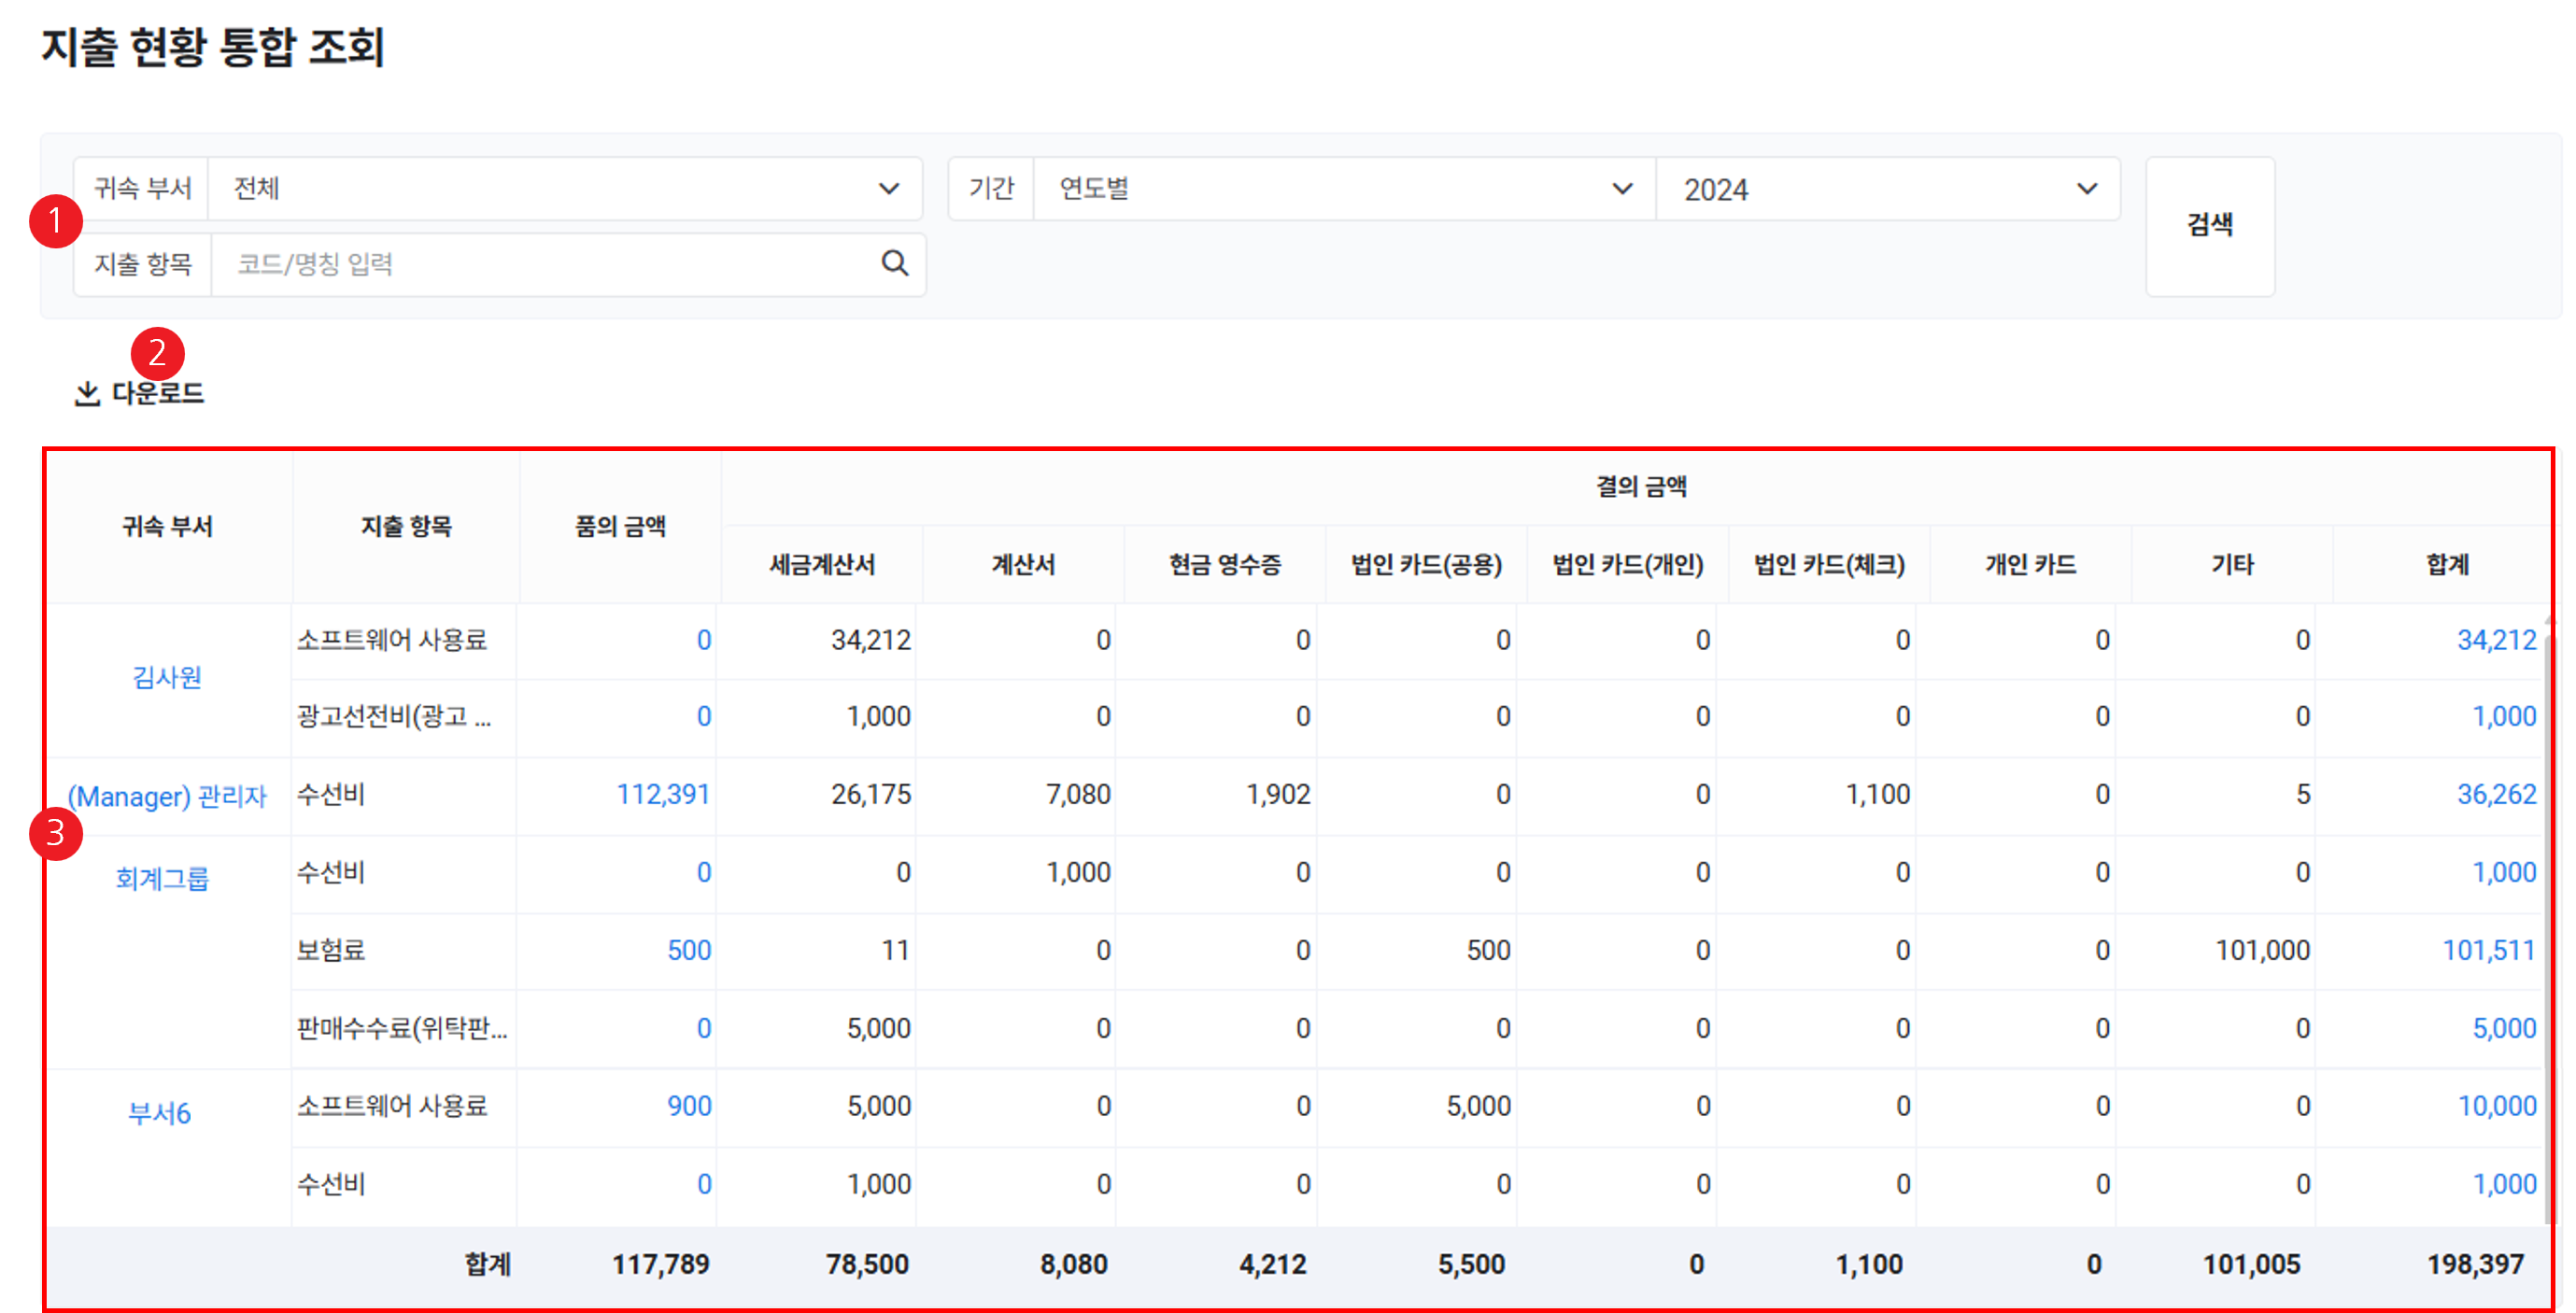Screen dimensions: 2576x1313
Task: Click the 세금계산서 column header
Action: click(821, 565)
